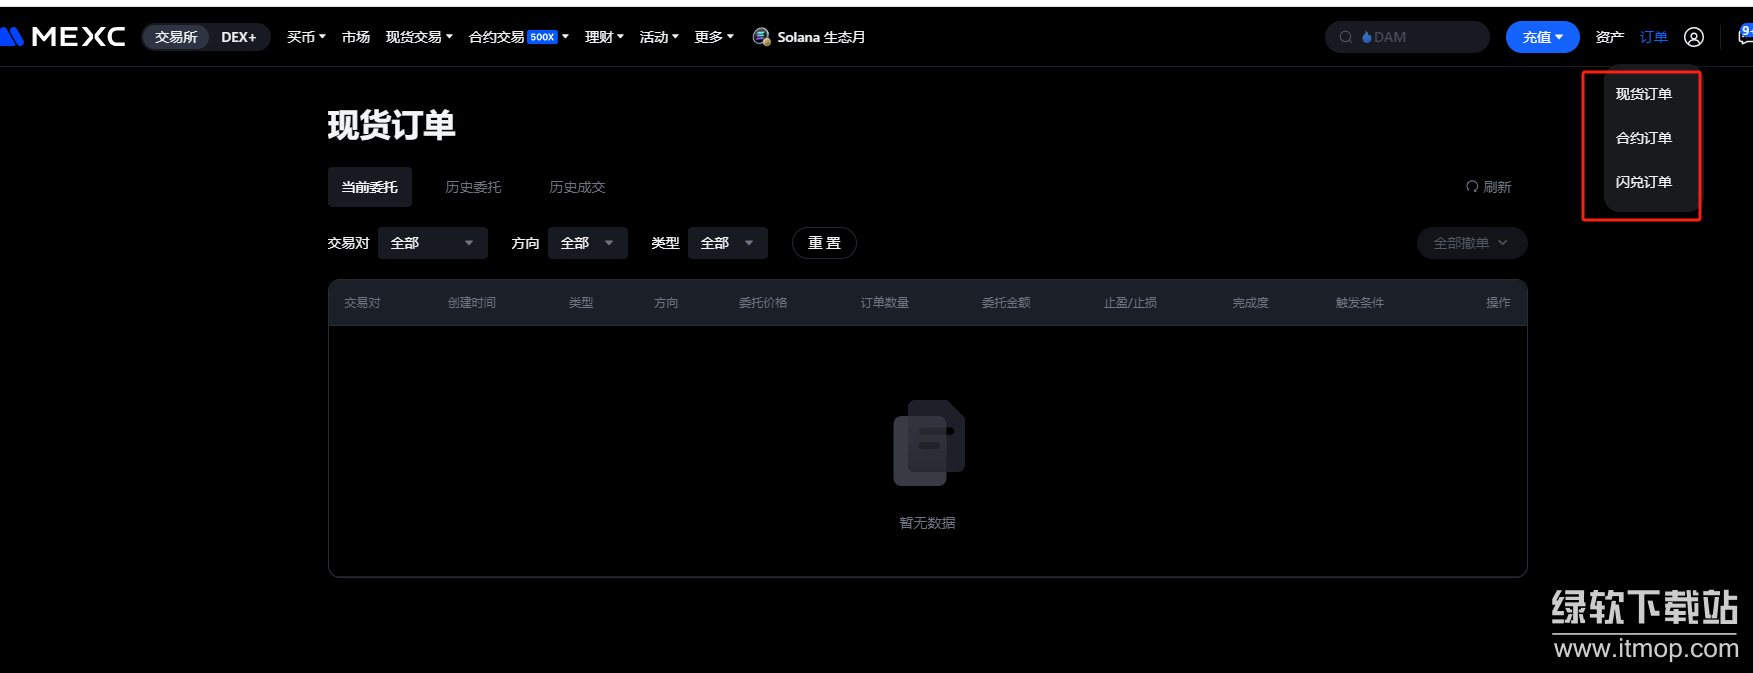
Task: Click the empty data document icon
Action: click(928, 443)
